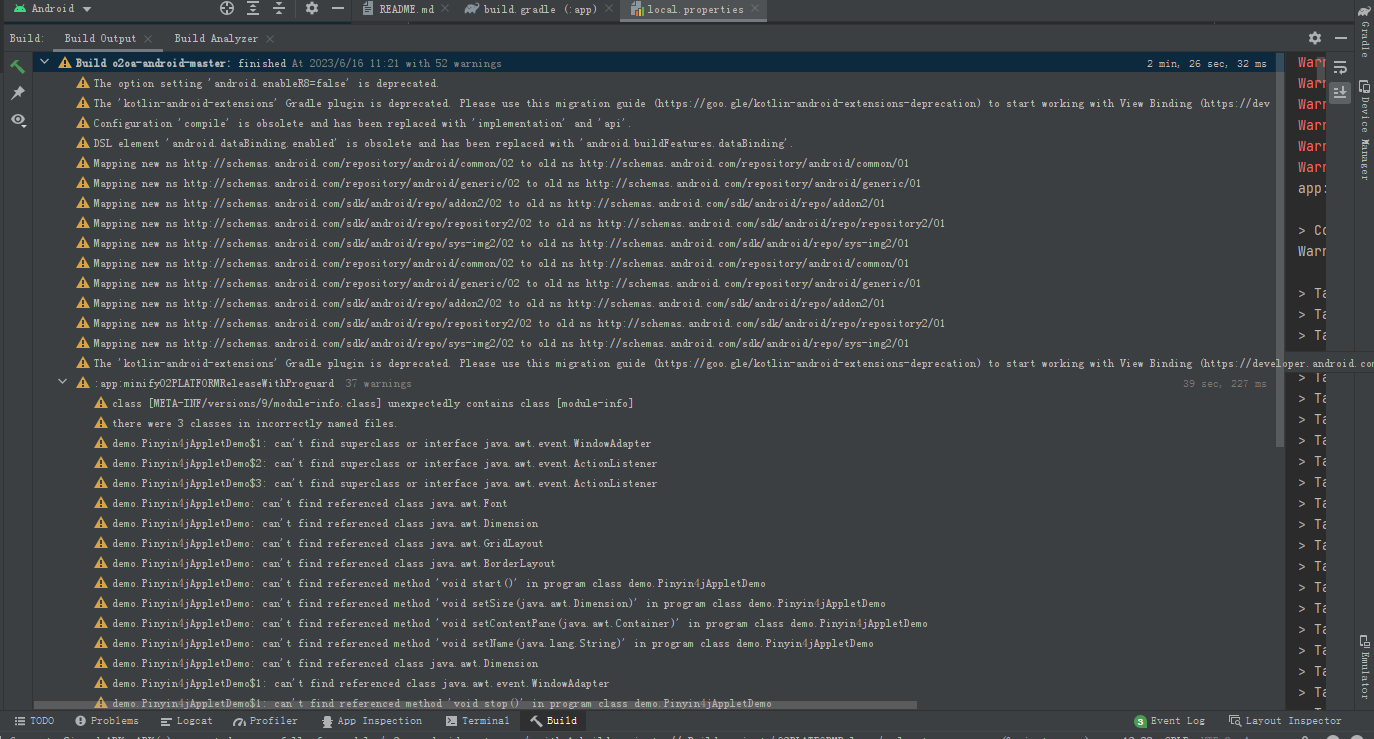Close the build.gradle (:app) tab
Viewport: 1374px width, 739px height.
pos(609,9)
